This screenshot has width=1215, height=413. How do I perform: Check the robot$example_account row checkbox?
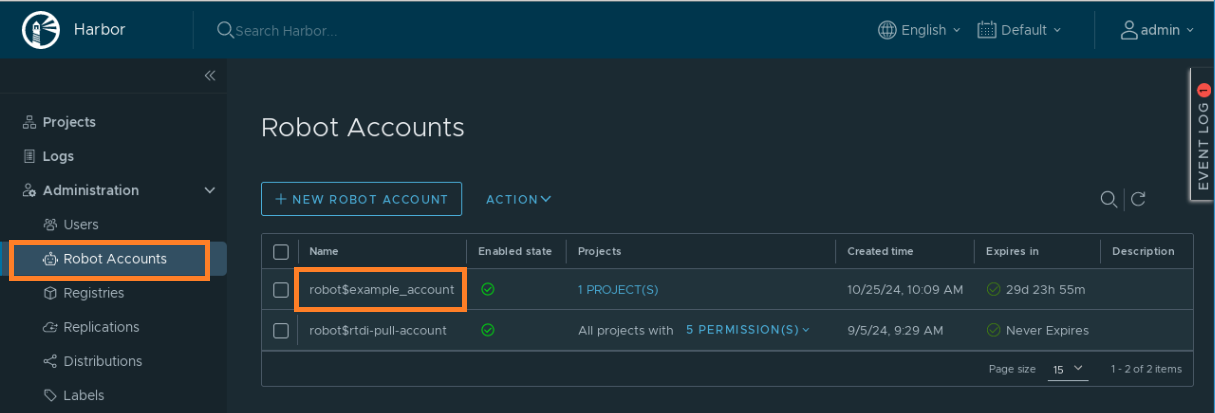[x=281, y=290]
